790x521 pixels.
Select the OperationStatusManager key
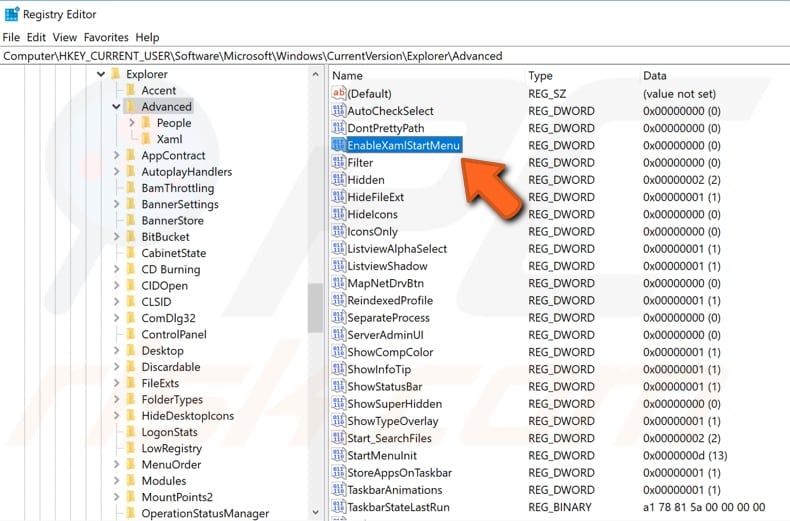tap(206, 513)
